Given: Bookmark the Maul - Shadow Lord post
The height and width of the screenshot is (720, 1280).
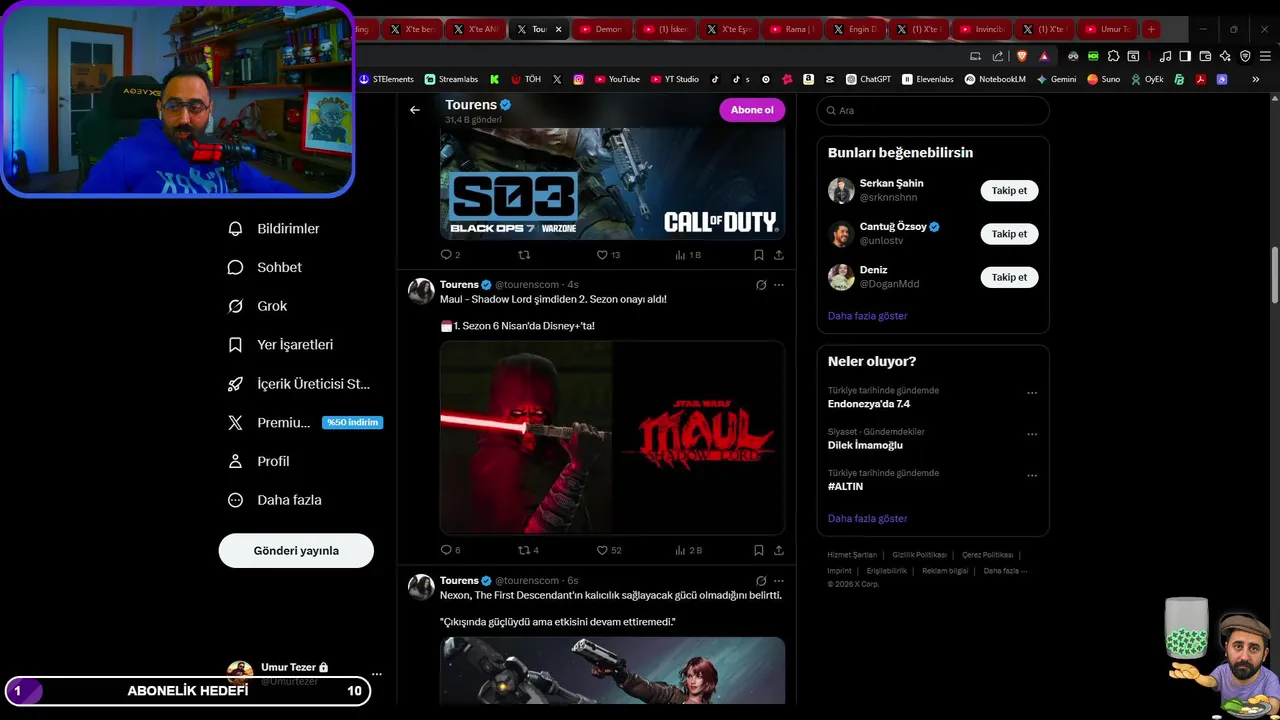Looking at the screenshot, I should pyautogui.click(x=759, y=550).
